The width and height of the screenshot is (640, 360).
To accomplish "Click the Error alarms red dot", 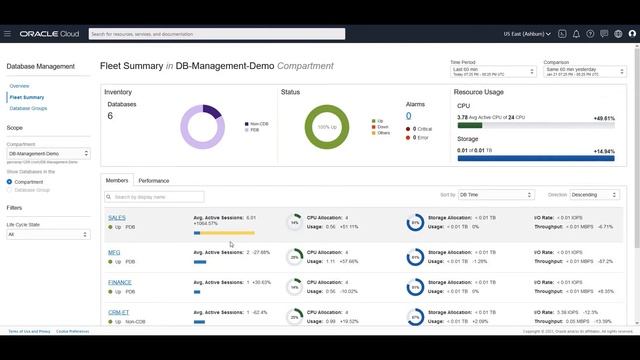I will tap(408, 138).
